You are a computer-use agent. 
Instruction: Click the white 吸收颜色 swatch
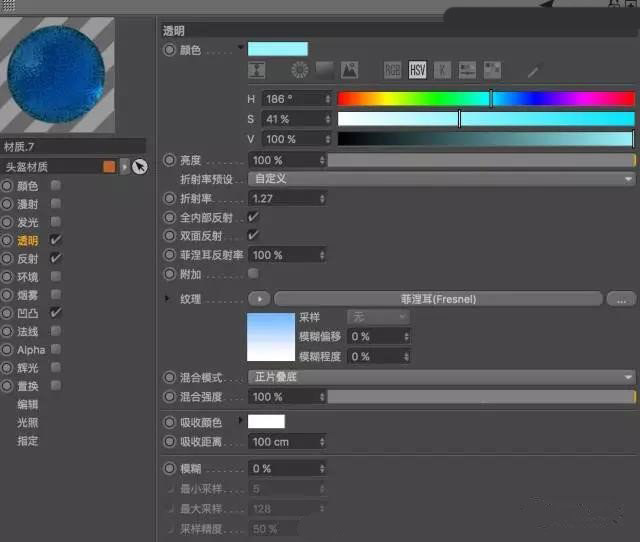pyautogui.click(x=266, y=422)
